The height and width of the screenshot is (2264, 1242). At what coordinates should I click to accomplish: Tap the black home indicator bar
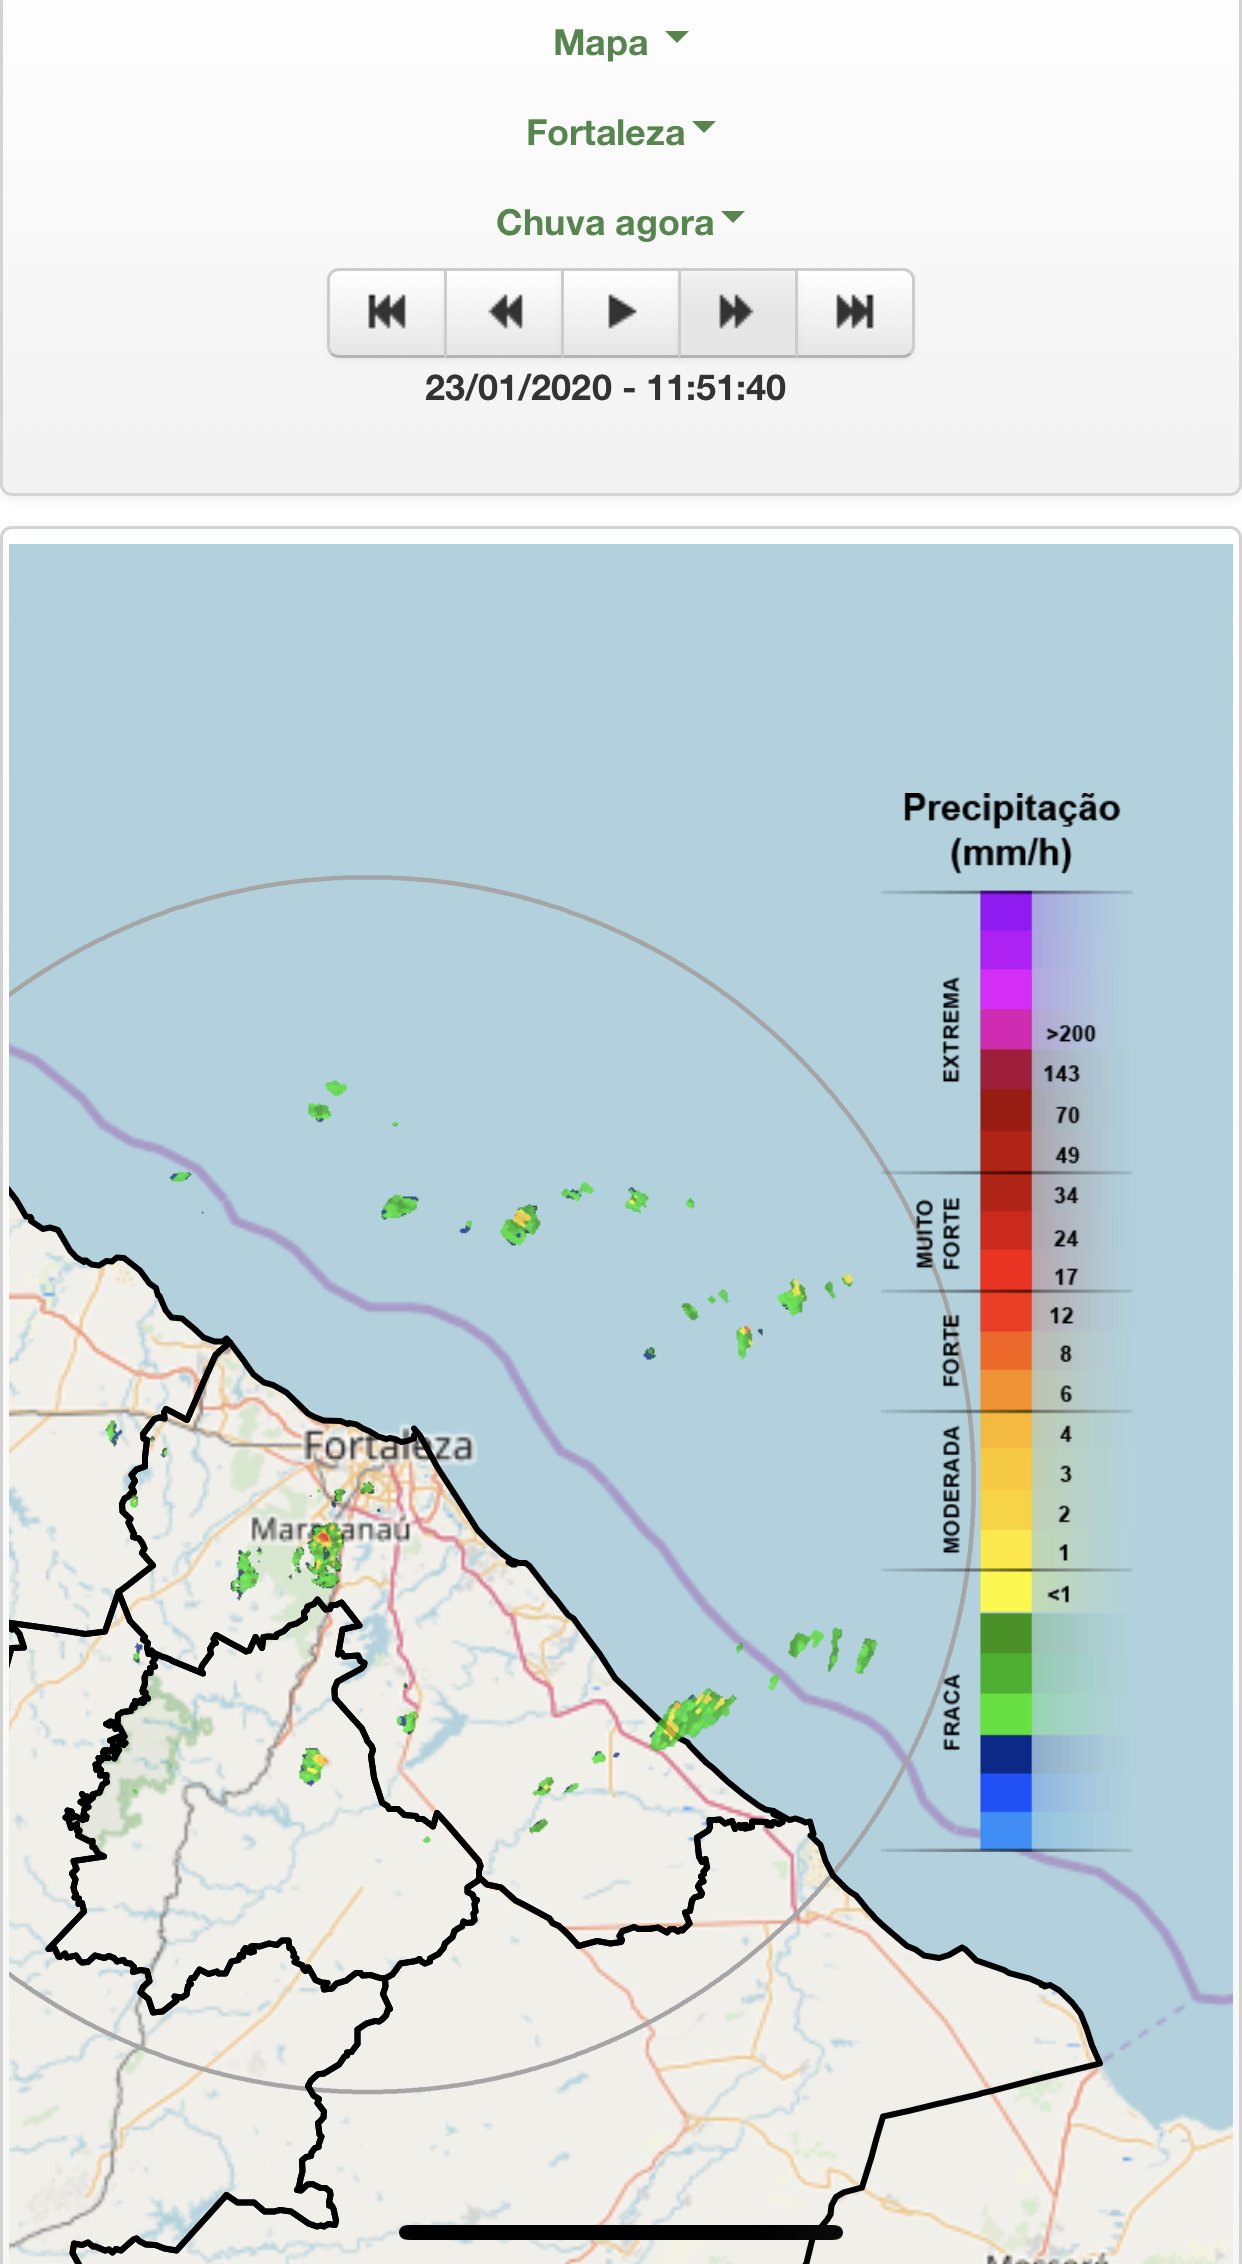coord(620,2232)
